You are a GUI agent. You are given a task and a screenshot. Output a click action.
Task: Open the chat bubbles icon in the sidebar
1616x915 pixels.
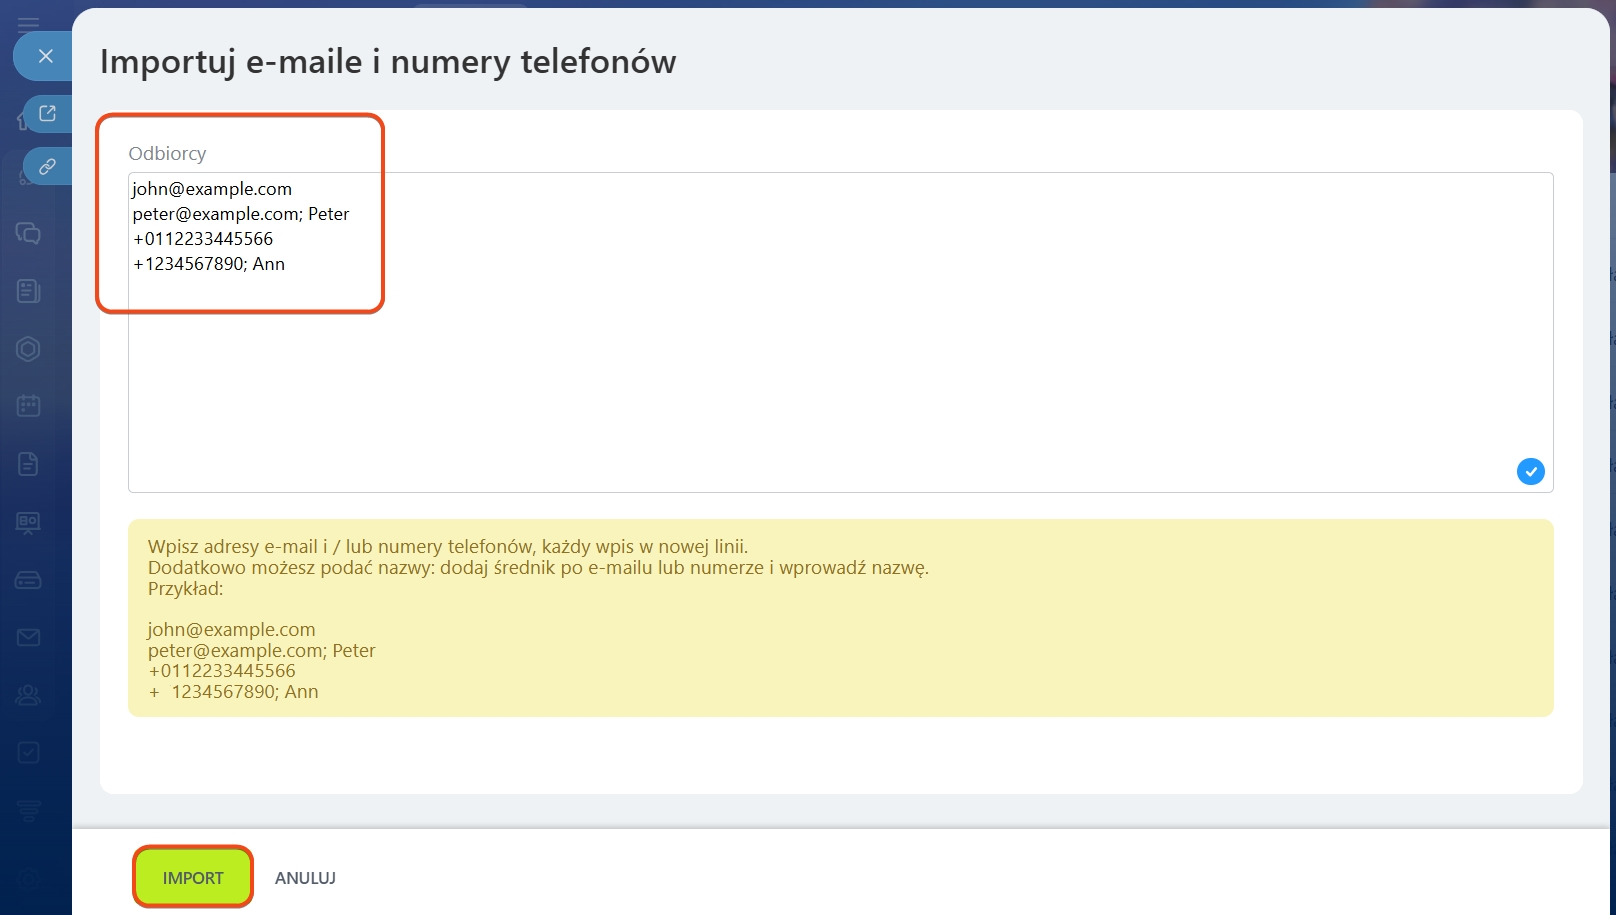coord(28,233)
